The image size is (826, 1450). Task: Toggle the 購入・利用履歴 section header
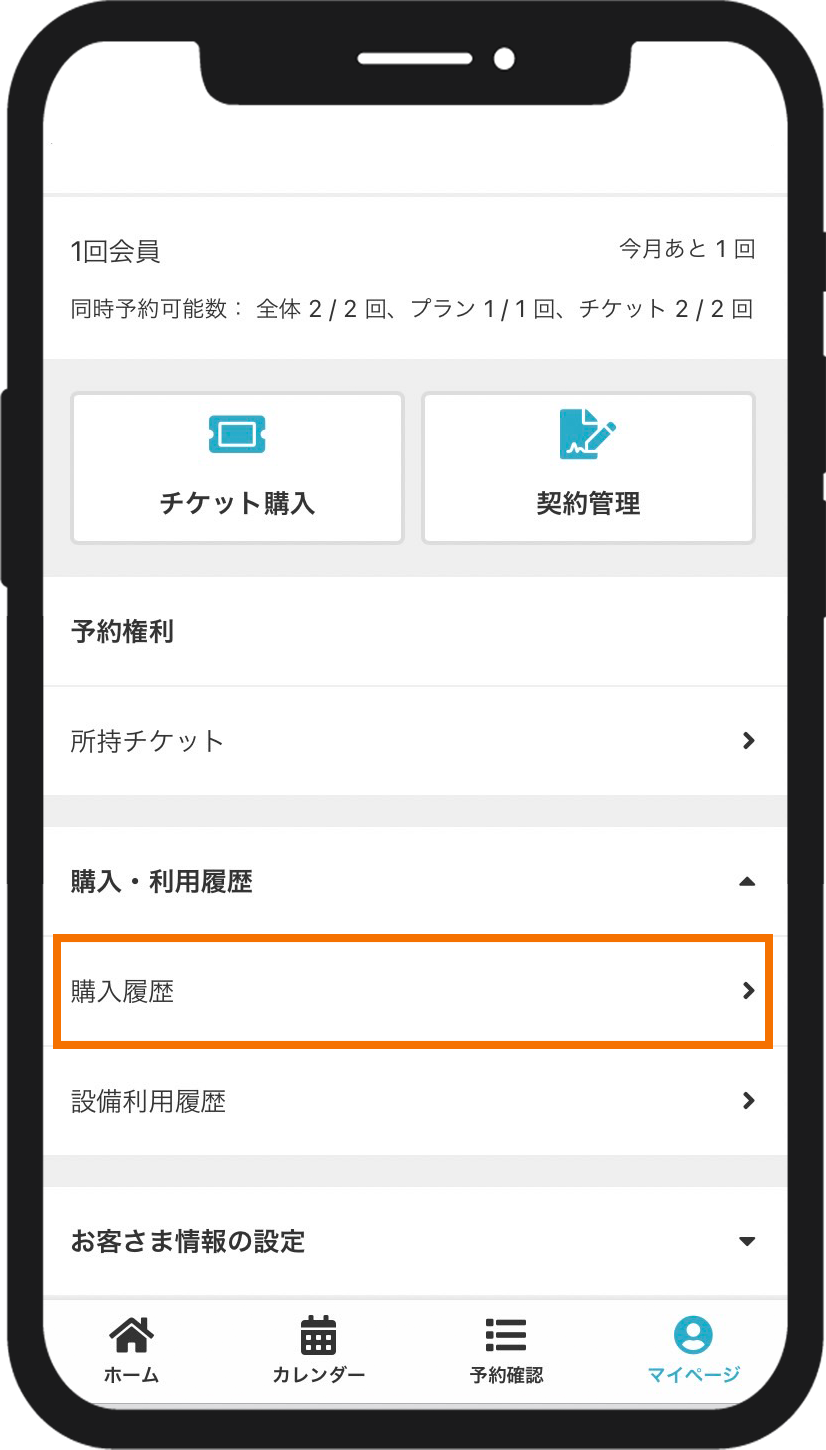pos(162,882)
